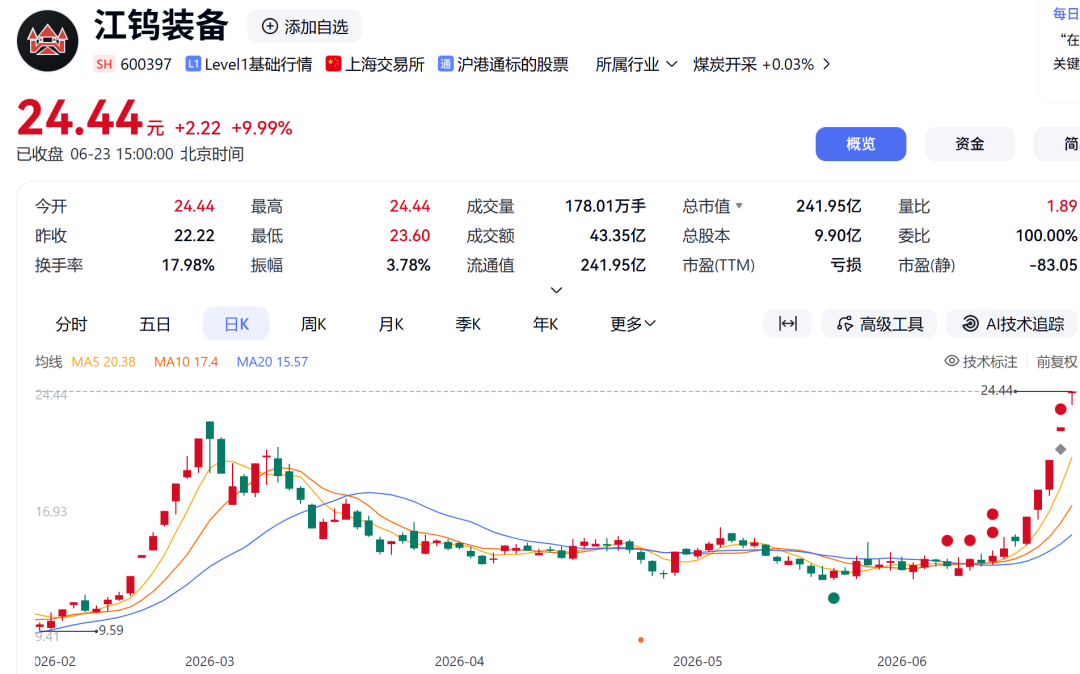The image size is (1080, 674).
Task: Click the plus icon in 添加自选
Action: (270, 26)
